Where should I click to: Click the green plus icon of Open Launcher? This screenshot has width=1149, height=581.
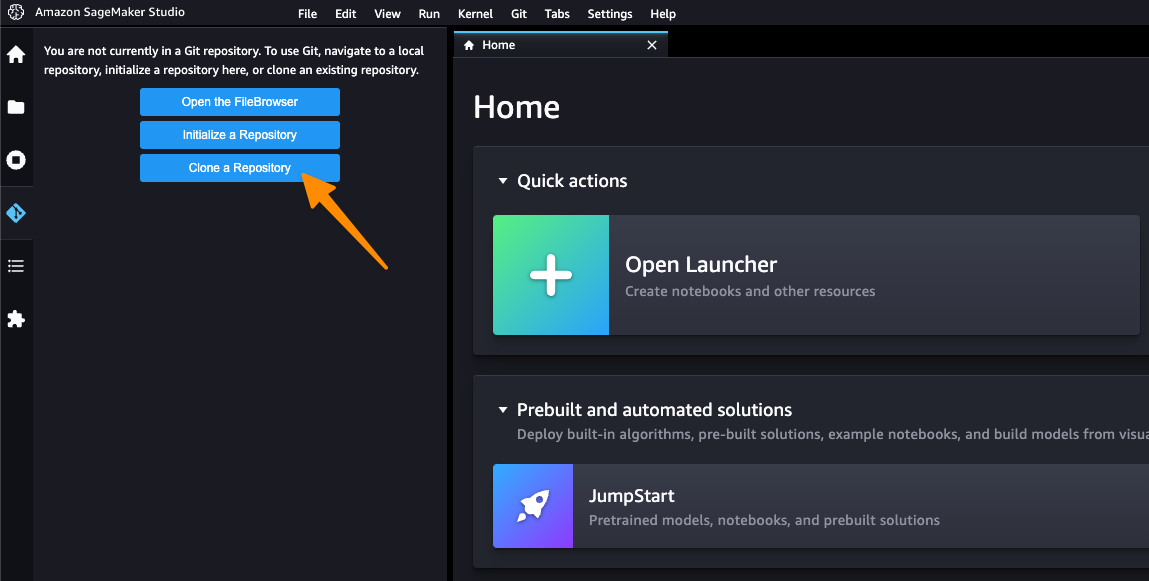point(551,275)
